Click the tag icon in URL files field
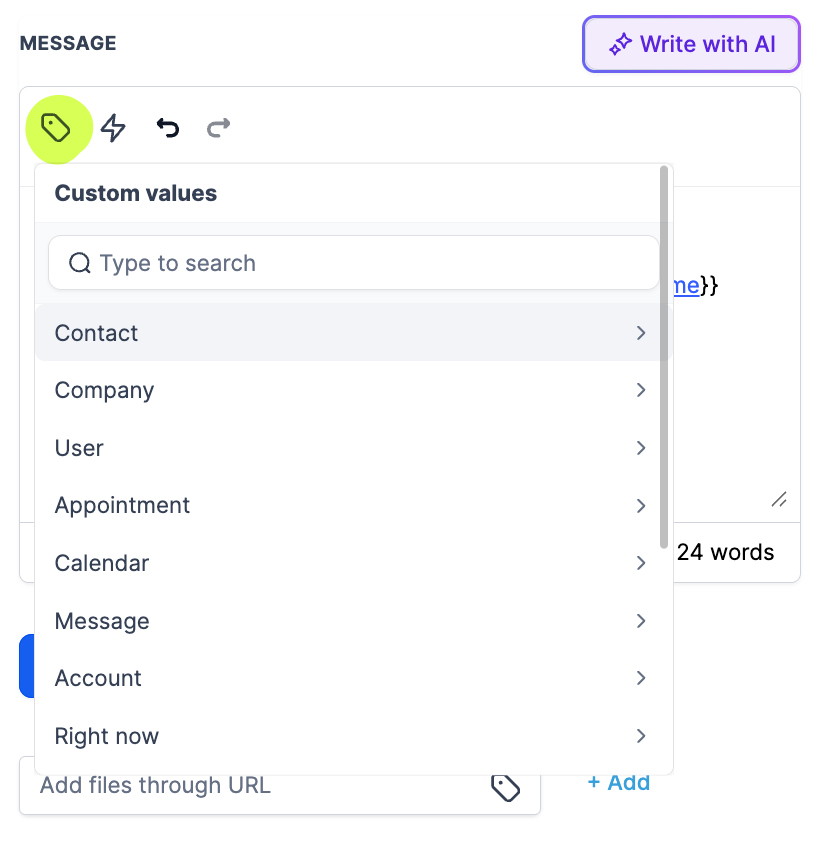This screenshot has width=828, height=866. click(505, 787)
